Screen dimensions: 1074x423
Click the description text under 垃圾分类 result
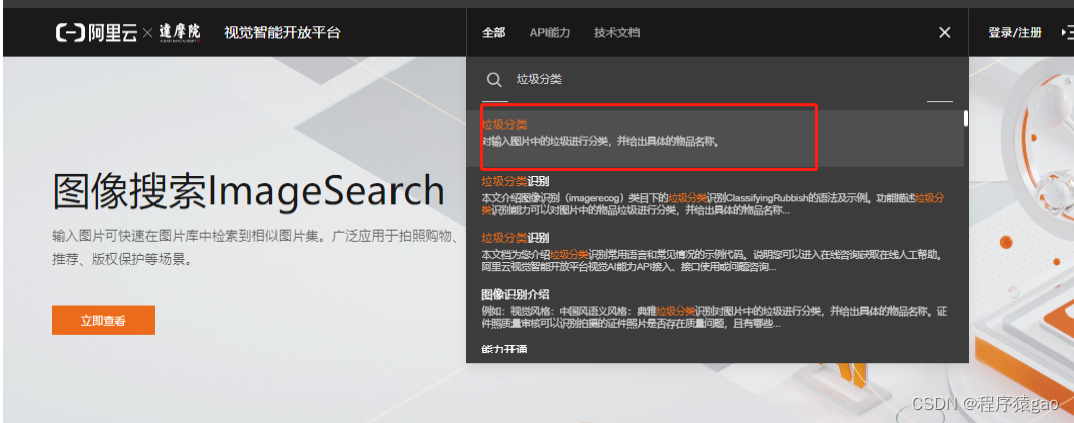[x=601, y=142]
